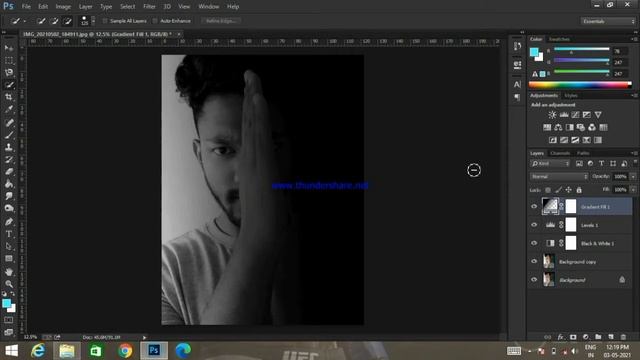Image resolution: width=640 pixels, height=360 pixels.
Task: Hide the Gradient Fill 1 layer
Action: pyautogui.click(x=534, y=207)
